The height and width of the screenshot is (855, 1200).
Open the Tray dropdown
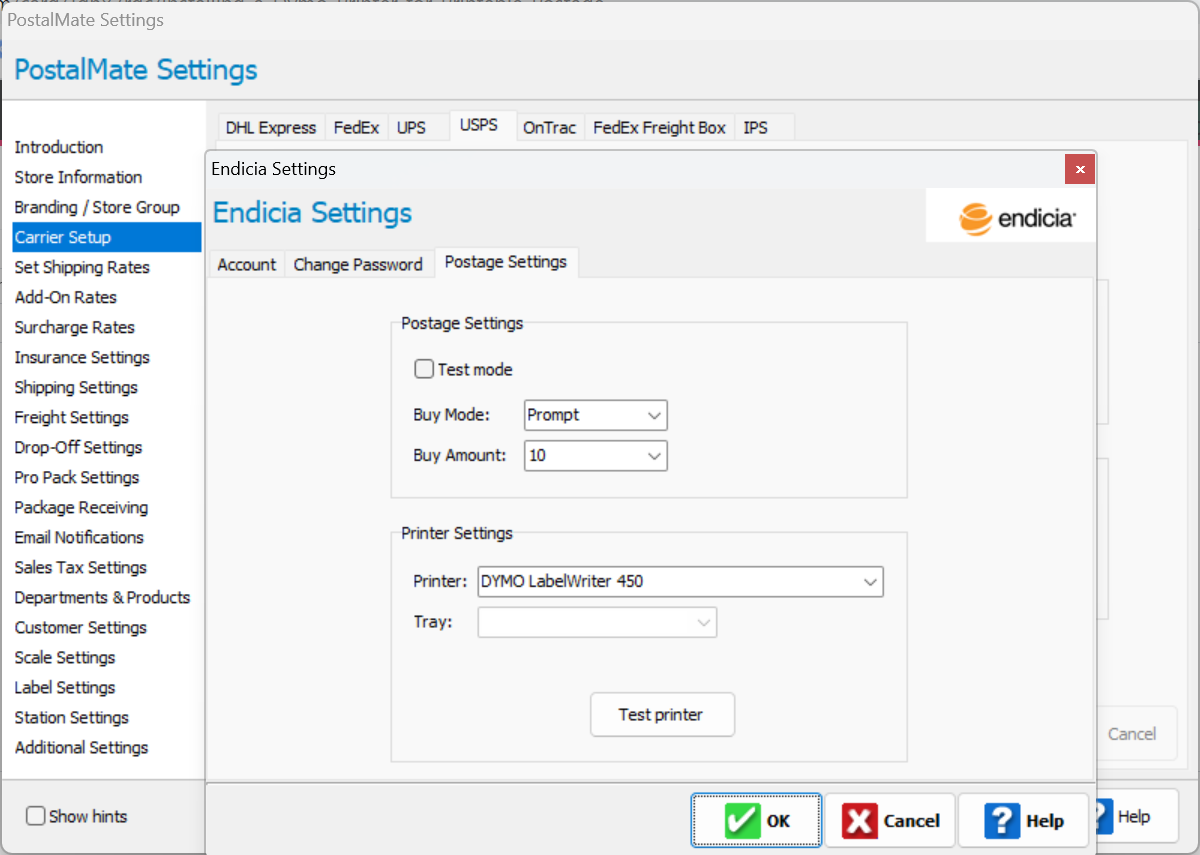(597, 622)
